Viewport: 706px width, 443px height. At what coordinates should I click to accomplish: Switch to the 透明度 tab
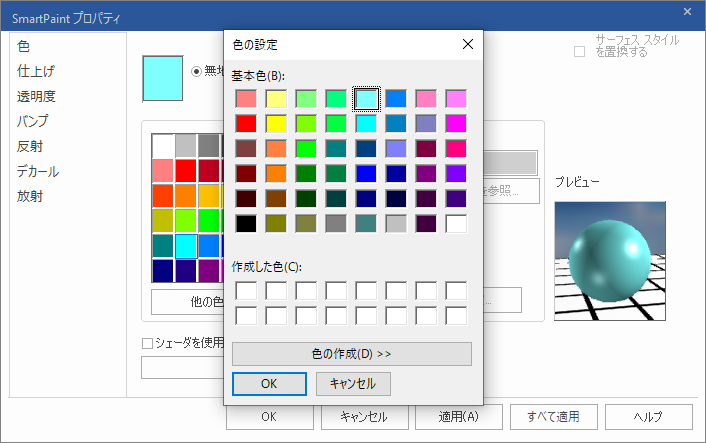(x=36, y=96)
